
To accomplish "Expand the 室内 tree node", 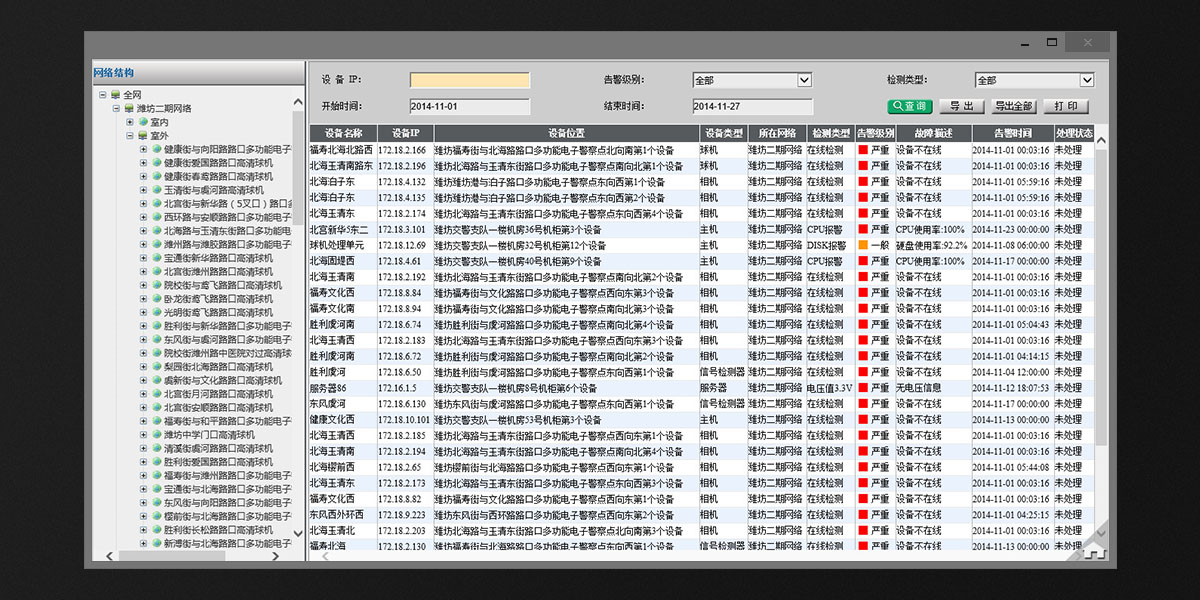I will tap(129, 122).
